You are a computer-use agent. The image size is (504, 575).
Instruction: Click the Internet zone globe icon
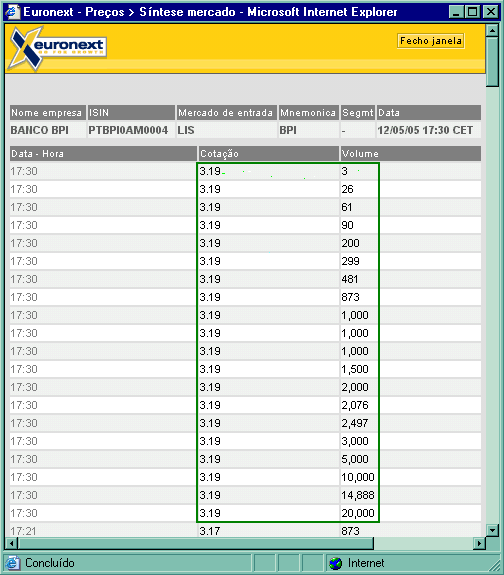335,563
